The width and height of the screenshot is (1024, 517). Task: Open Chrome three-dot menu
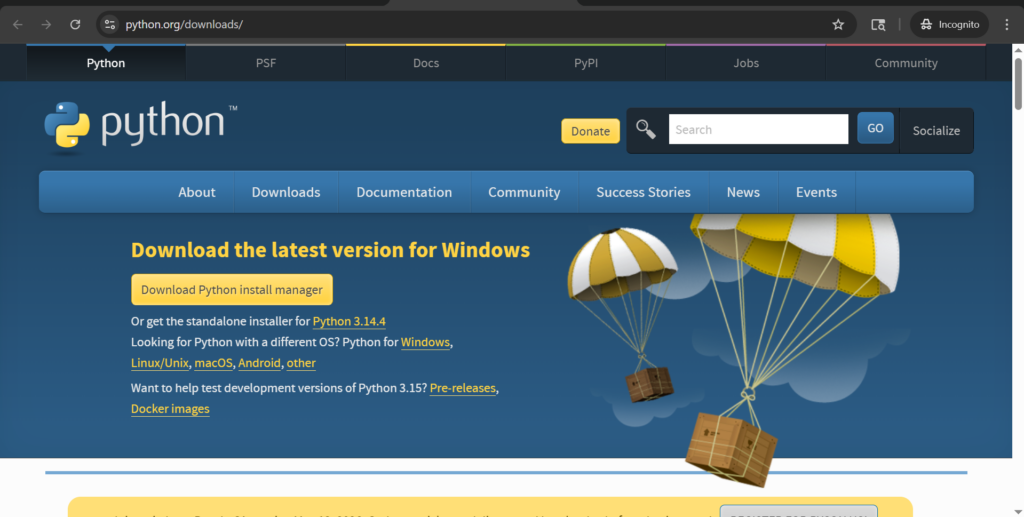pyautogui.click(x=1005, y=24)
